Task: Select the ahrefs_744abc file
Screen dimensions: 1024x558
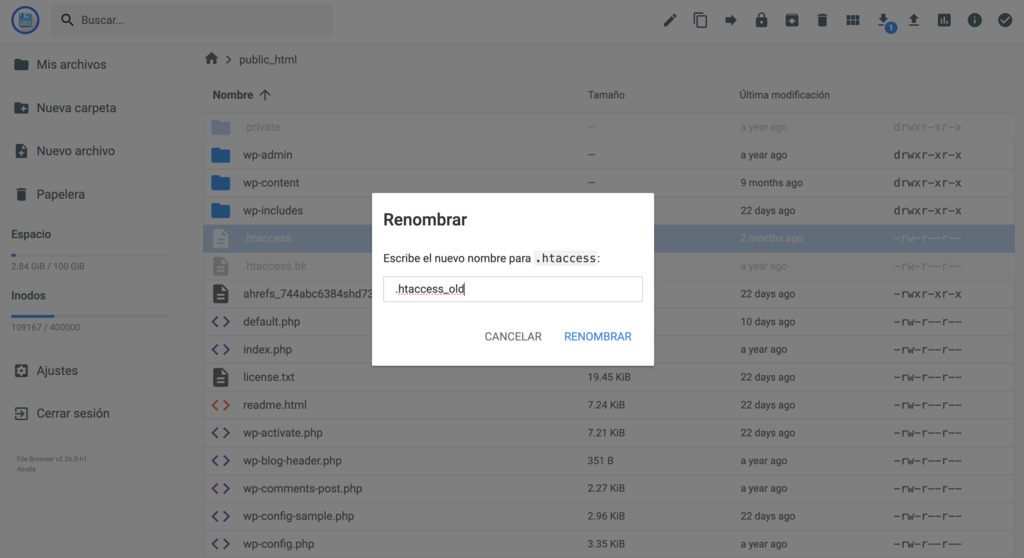Action: click(609, 293)
